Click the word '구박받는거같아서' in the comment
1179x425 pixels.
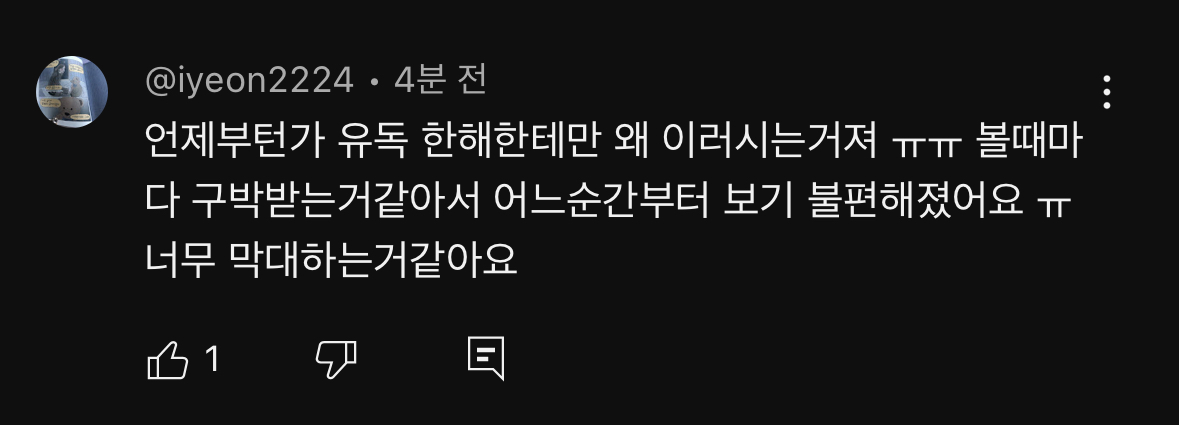[335, 201]
